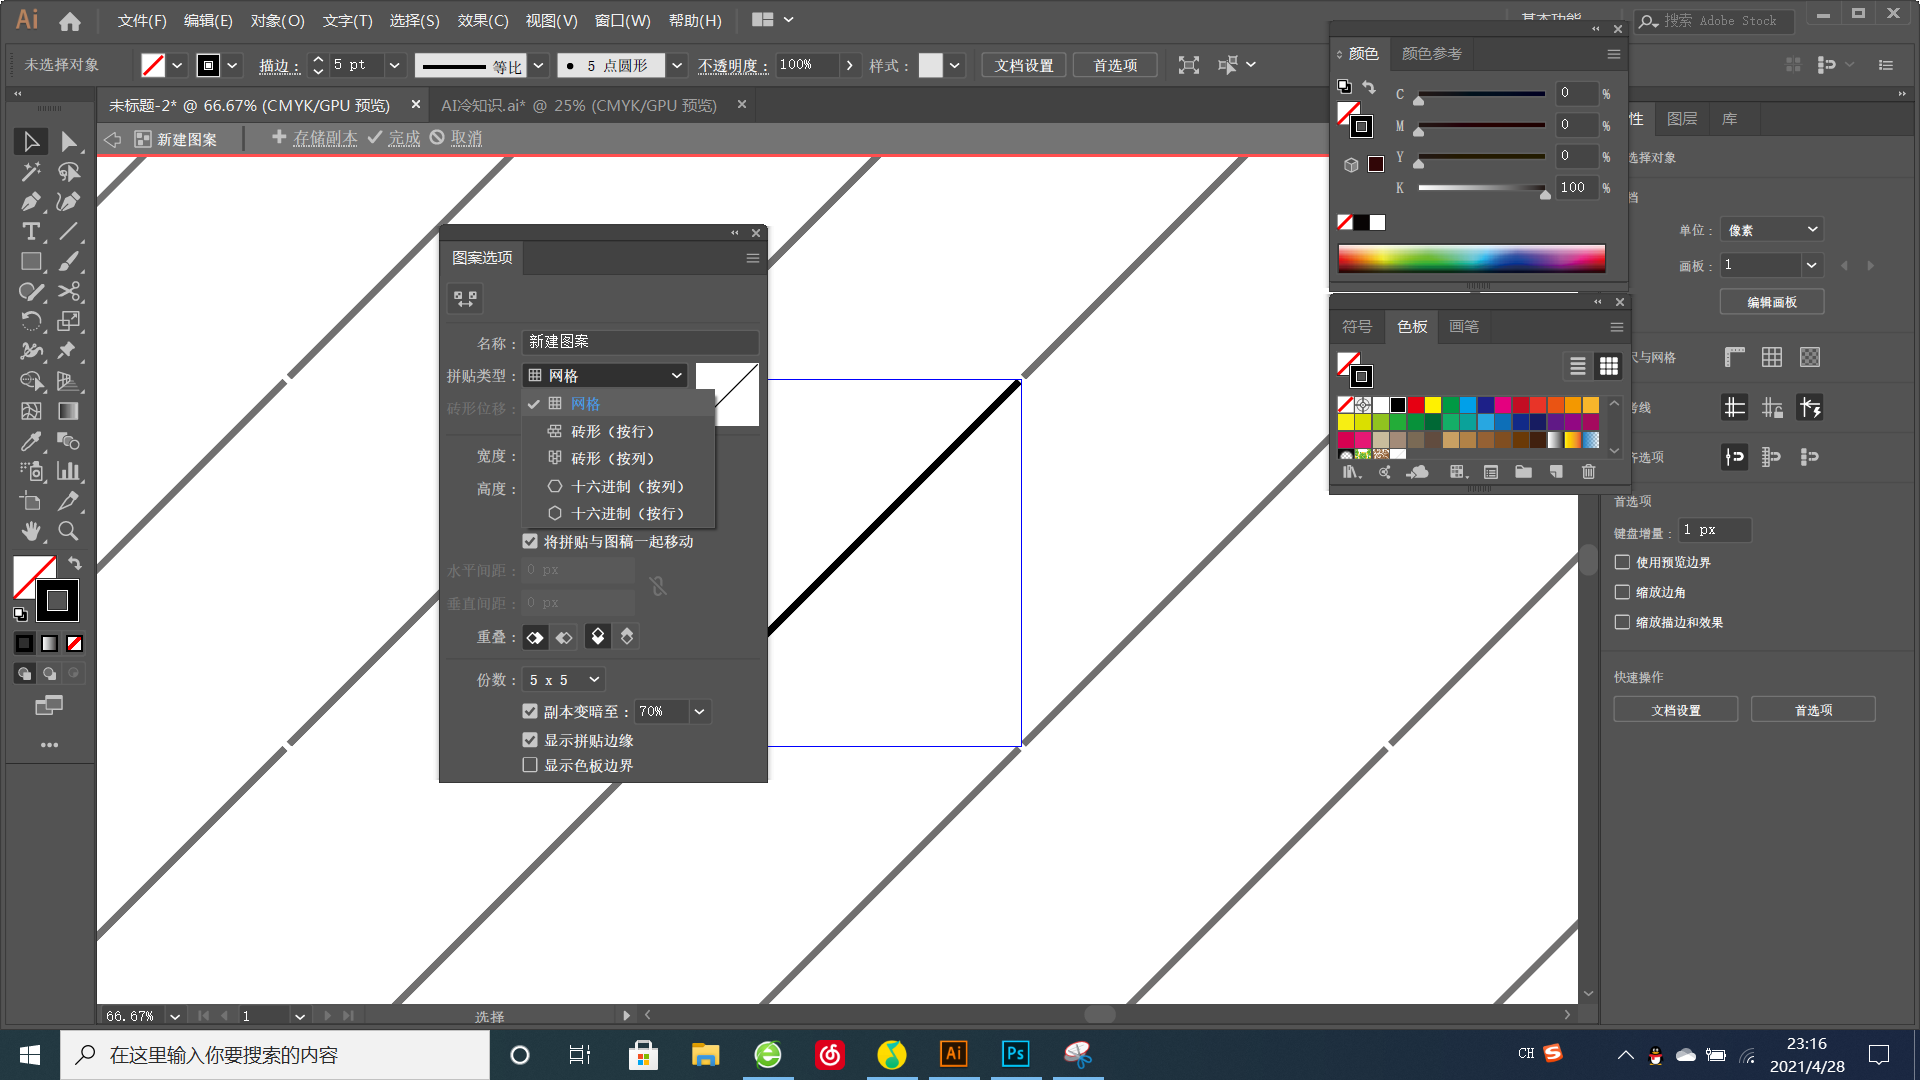Click the Preferences button in control bar
This screenshot has width=1920, height=1080.
(x=1115, y=65)
